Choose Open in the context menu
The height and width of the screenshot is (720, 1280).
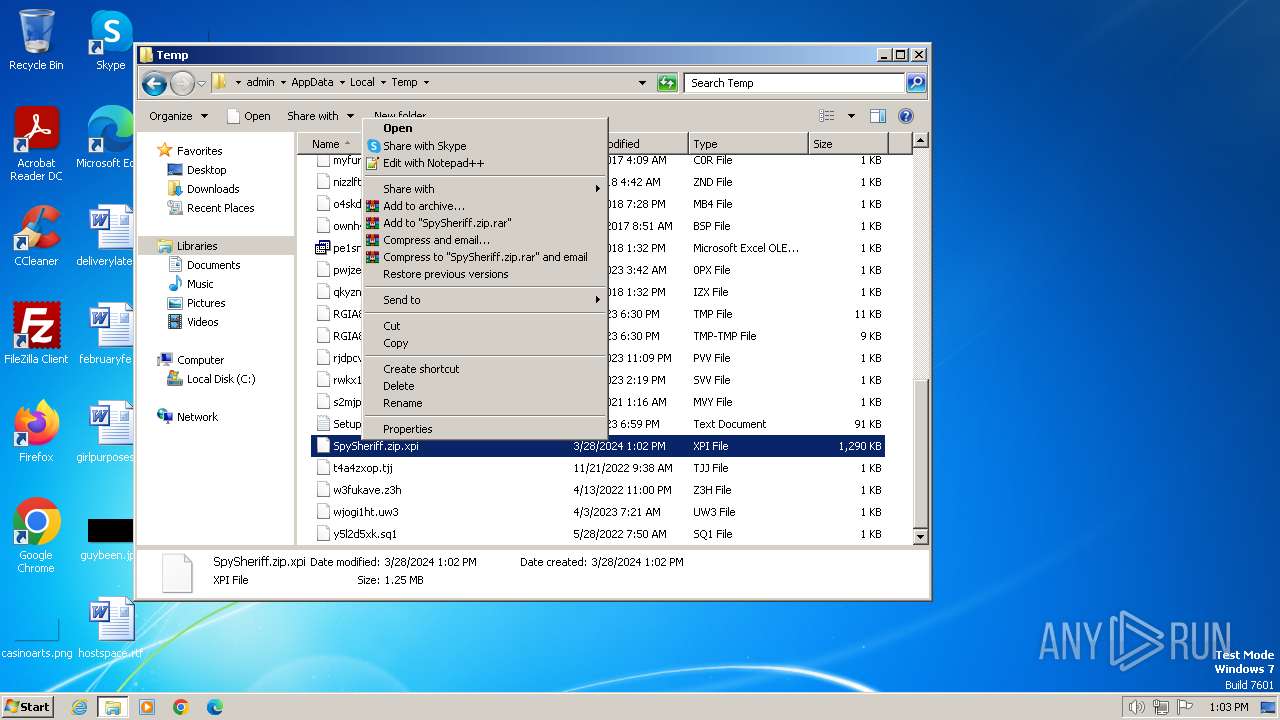pos(485,128)
